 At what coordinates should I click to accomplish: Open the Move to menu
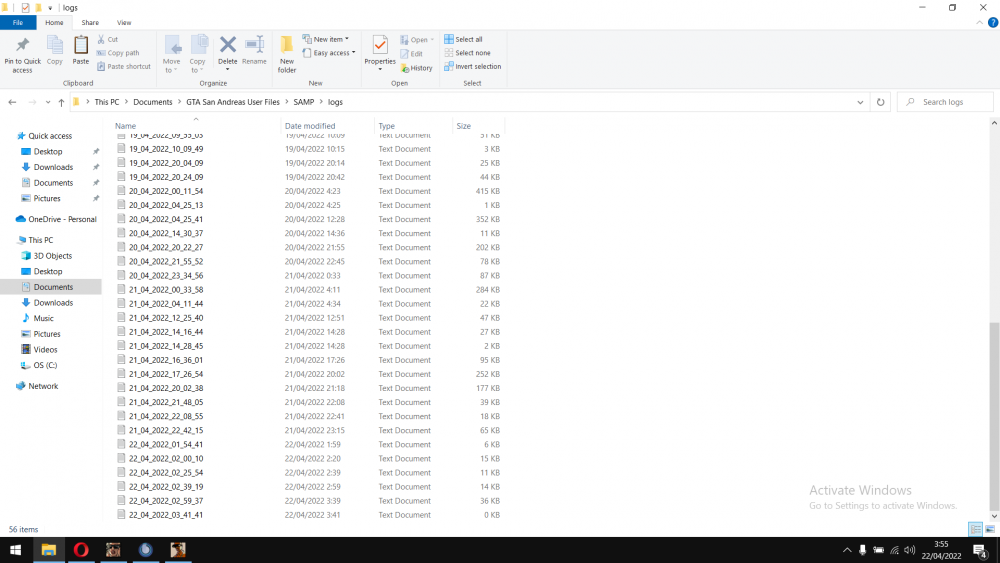tap(172, 55)
